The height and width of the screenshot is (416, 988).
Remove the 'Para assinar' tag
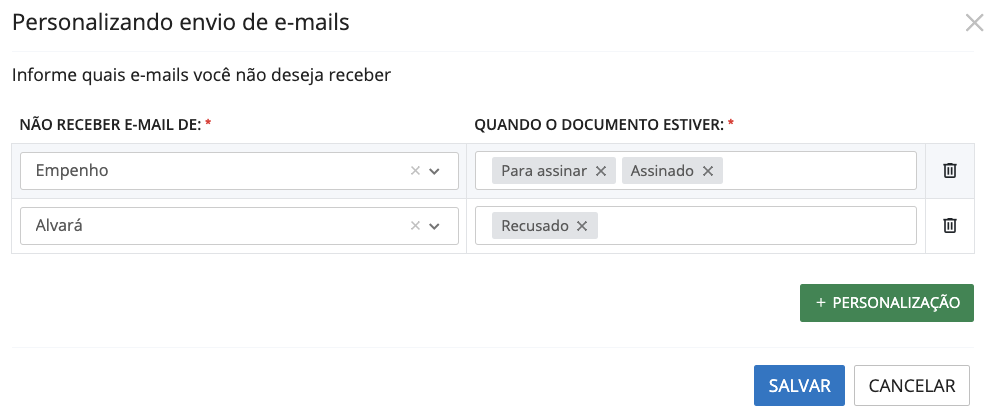(x=601, y=171)
